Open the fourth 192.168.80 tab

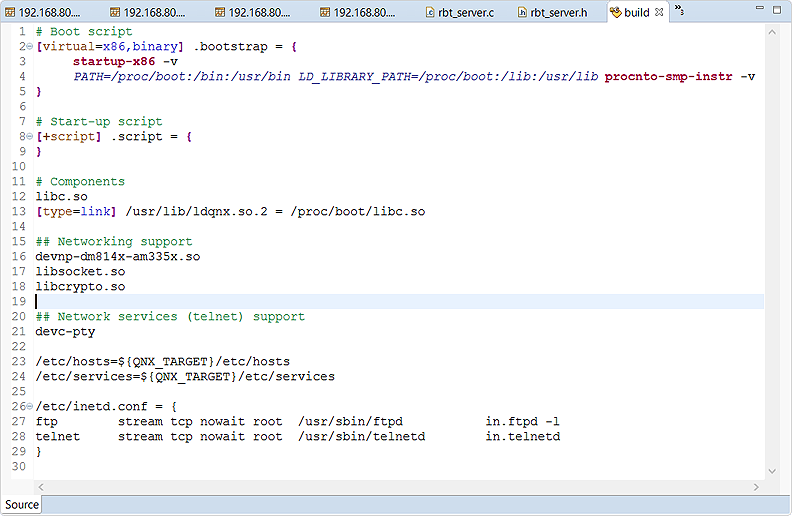point(362,12)
